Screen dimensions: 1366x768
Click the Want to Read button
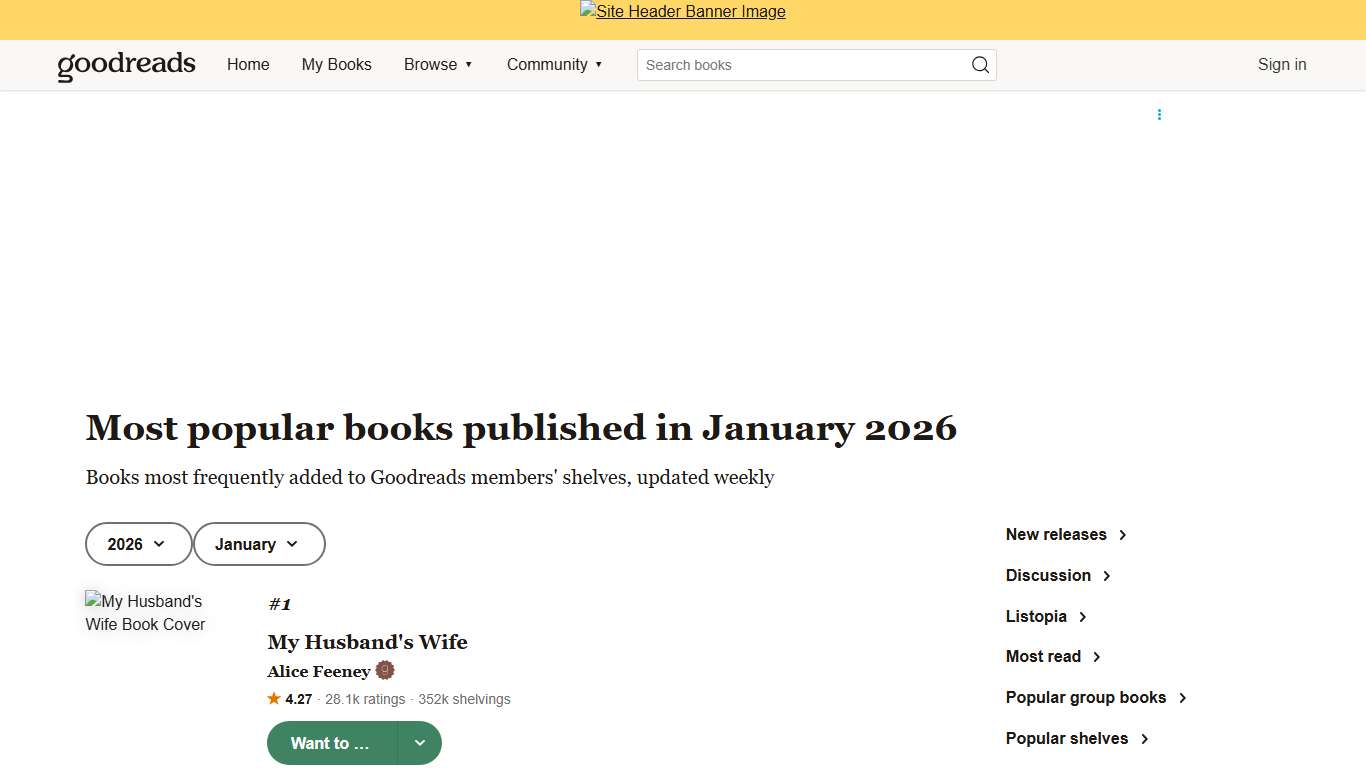[x=328, y=743]
